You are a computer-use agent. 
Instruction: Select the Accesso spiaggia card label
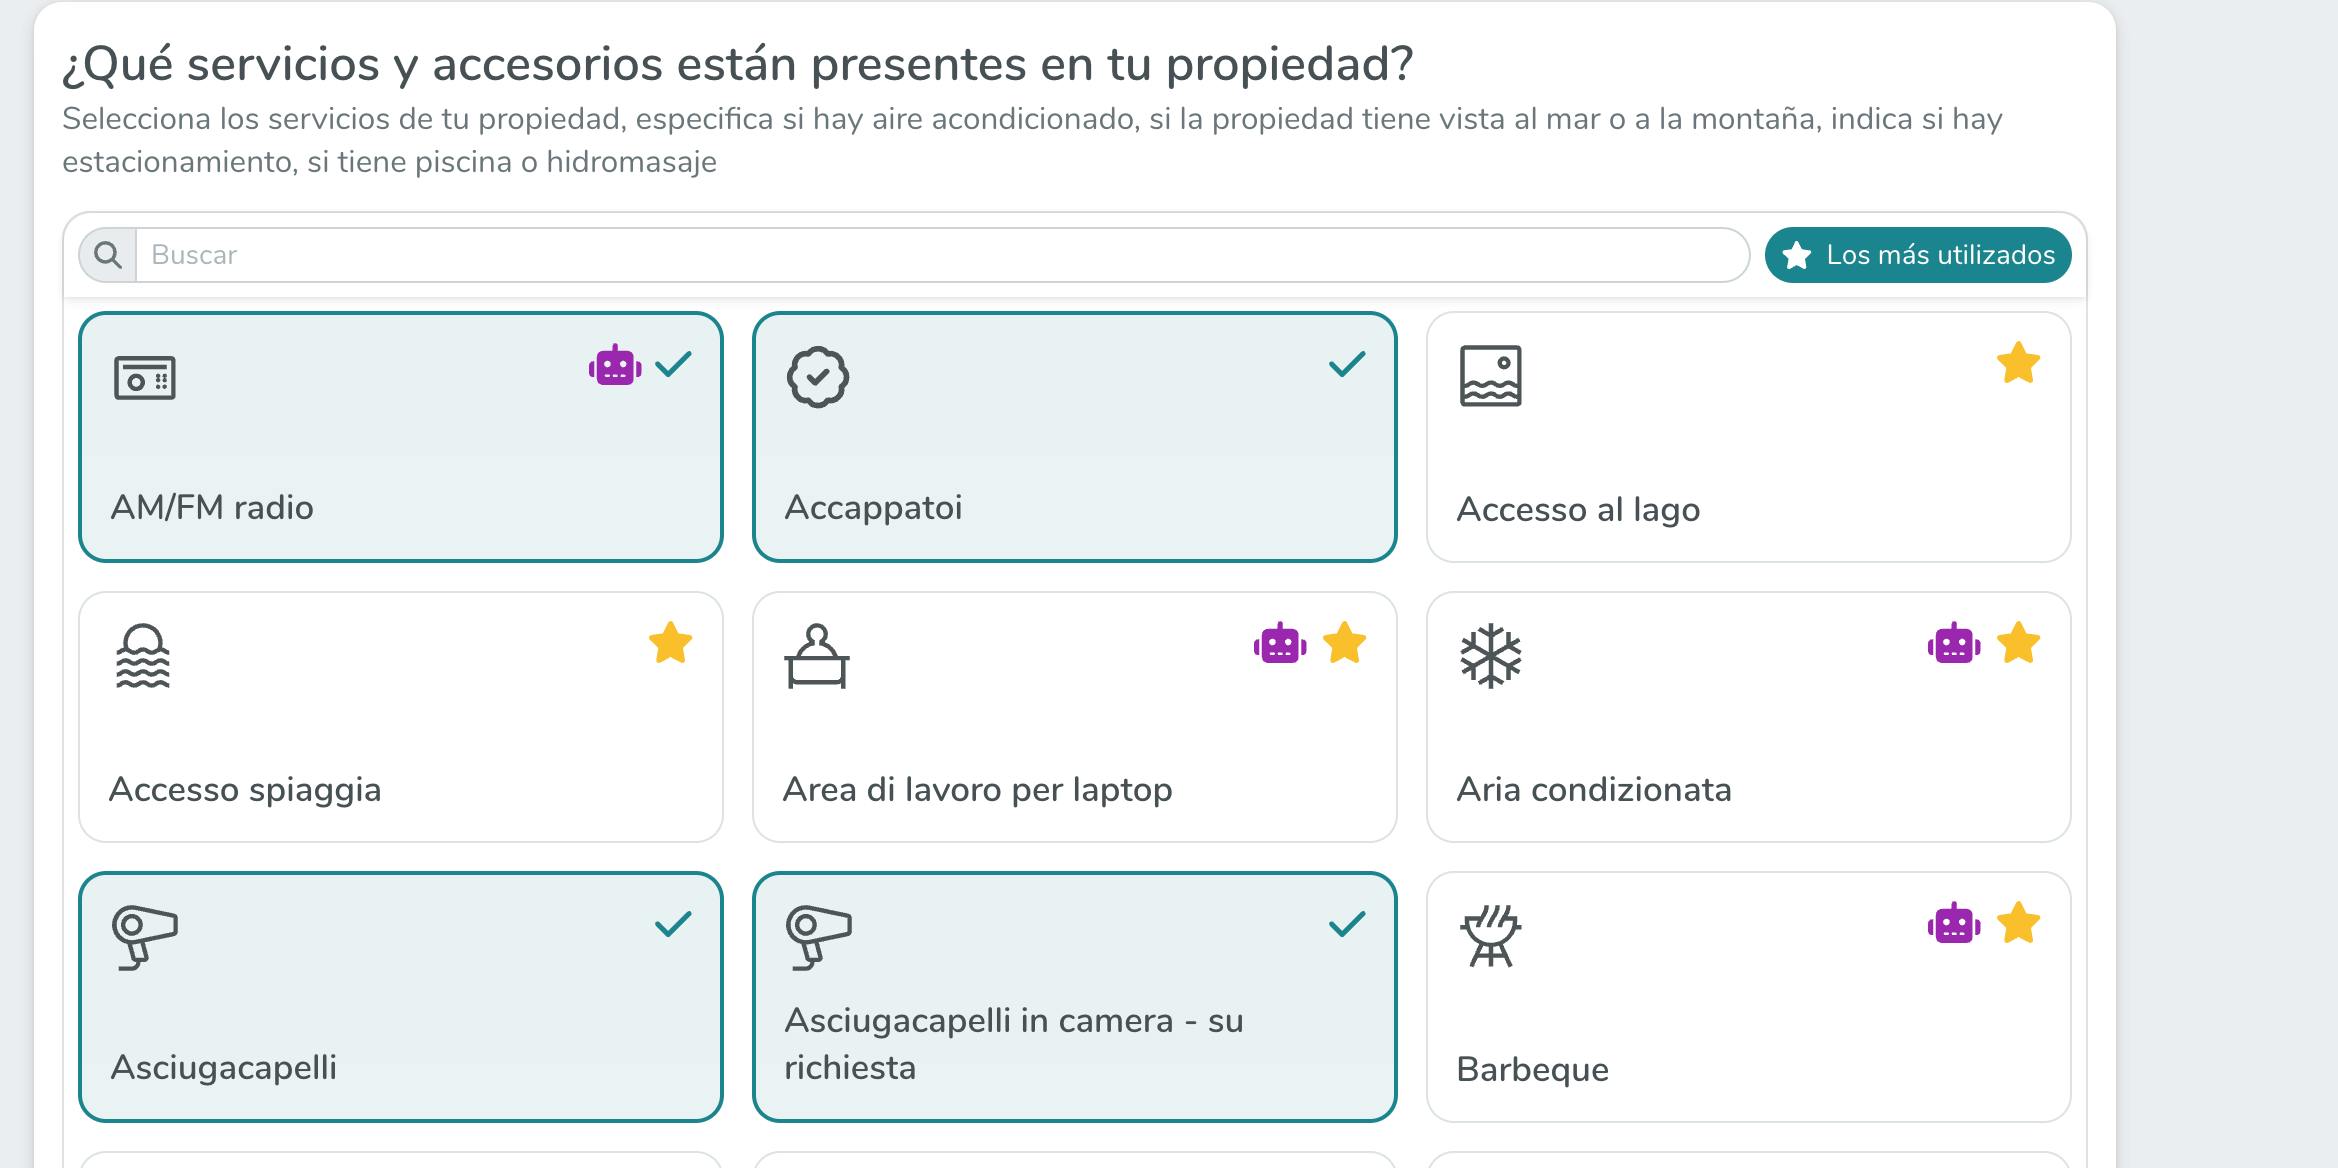click(245, 789)
